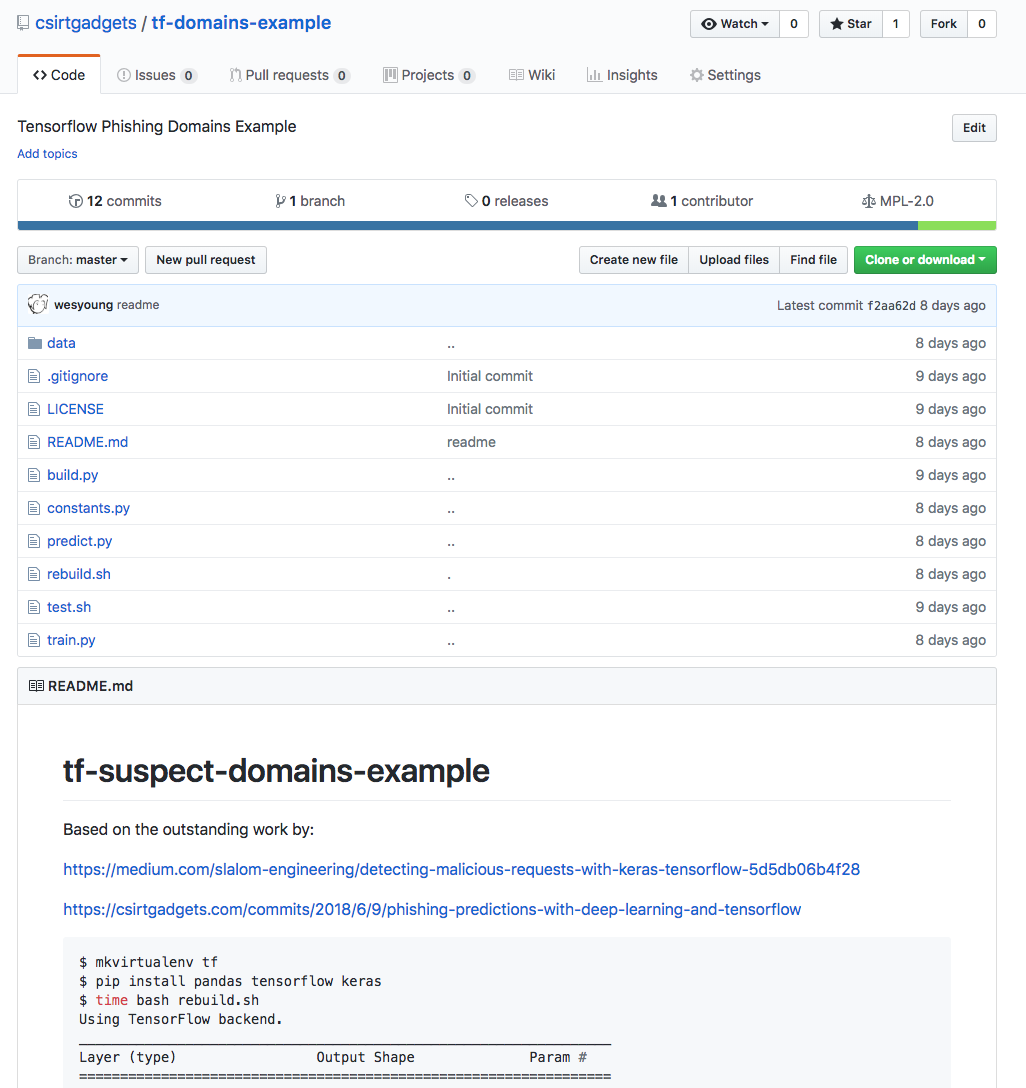
Task: Open the Watch dropdown
Action: 735,24
